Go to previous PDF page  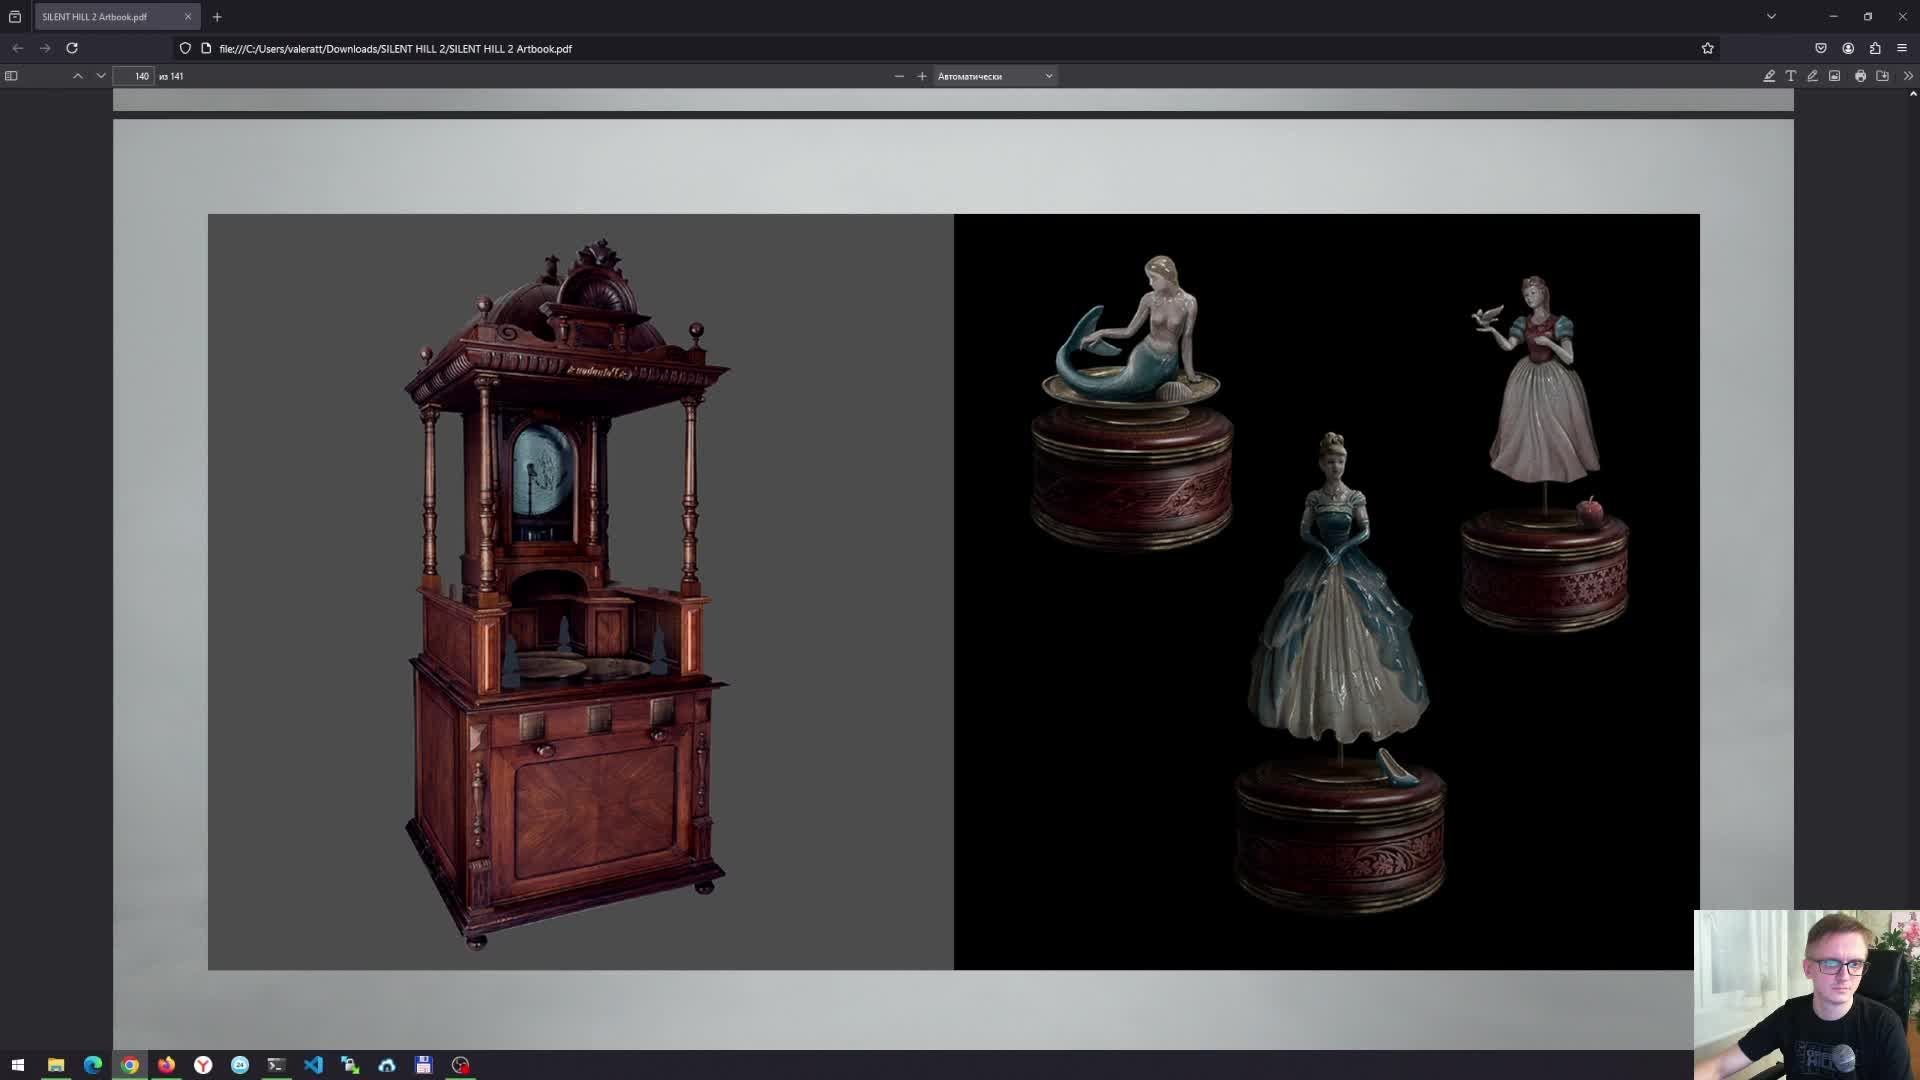77,76
